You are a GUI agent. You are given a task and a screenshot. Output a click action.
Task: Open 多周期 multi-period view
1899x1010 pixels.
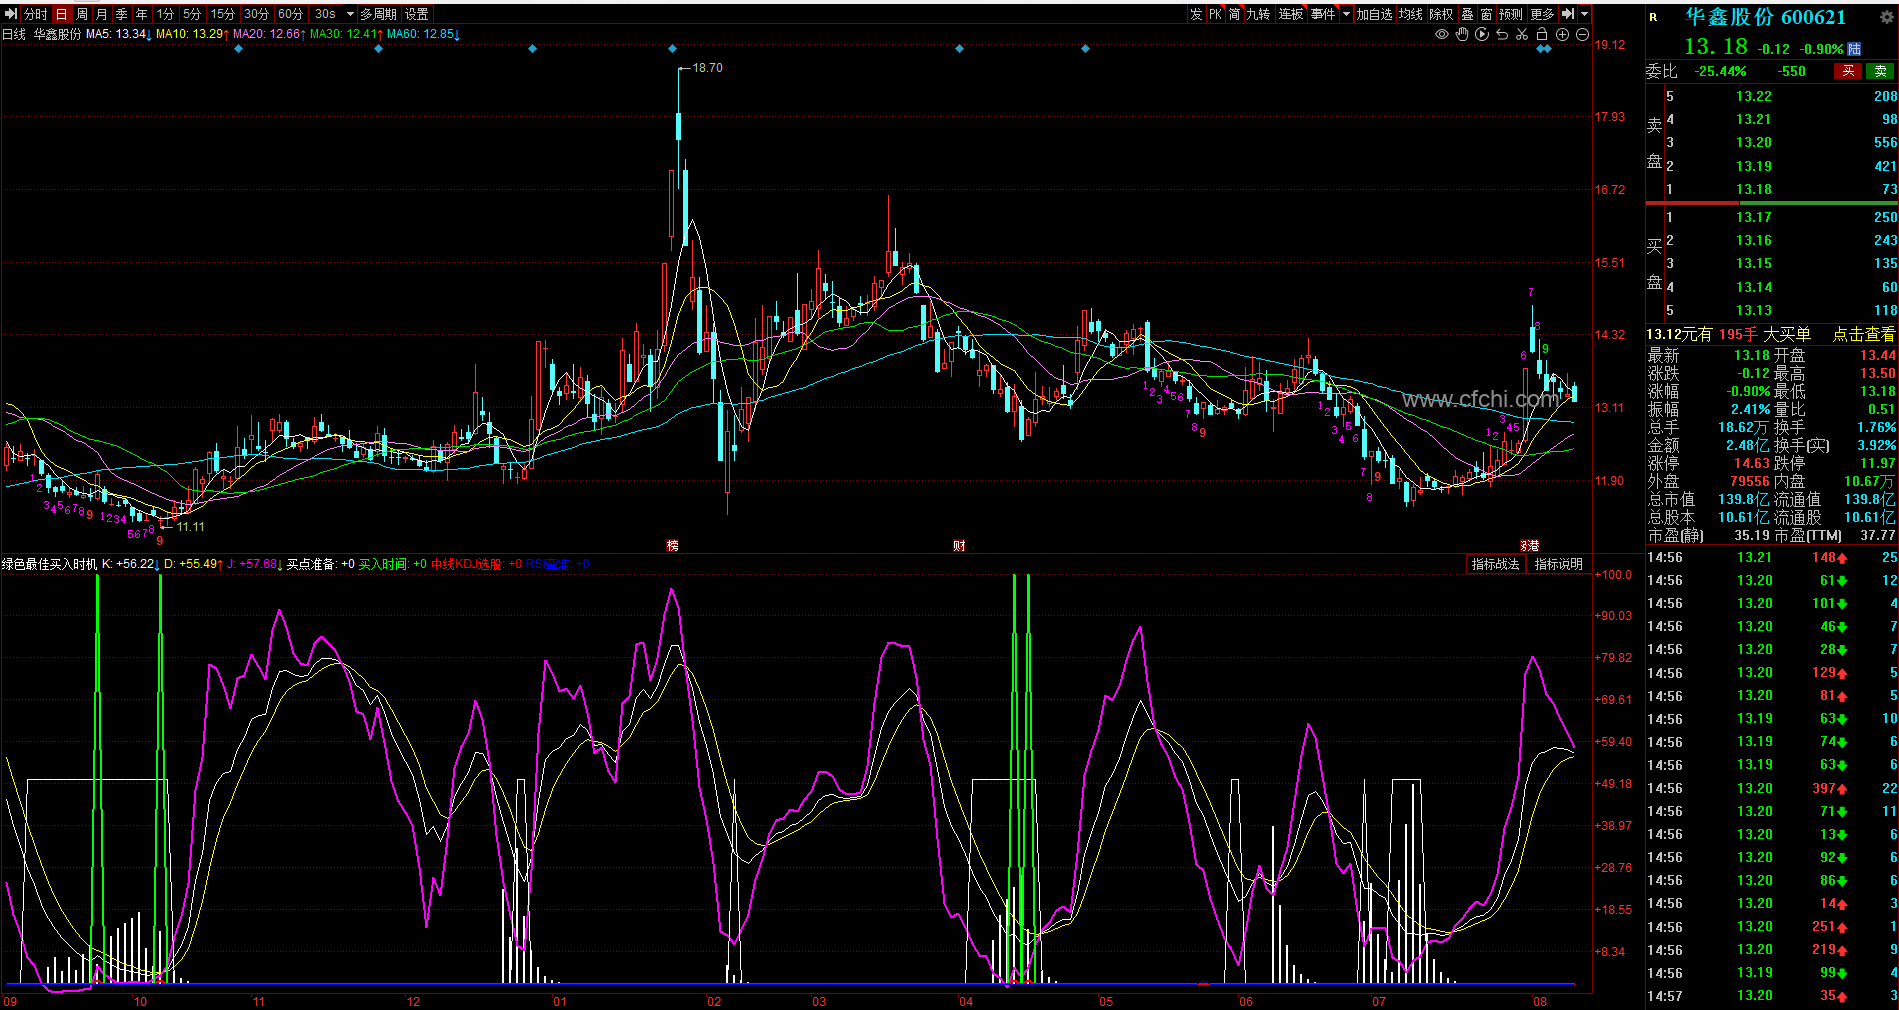[379, 14]
